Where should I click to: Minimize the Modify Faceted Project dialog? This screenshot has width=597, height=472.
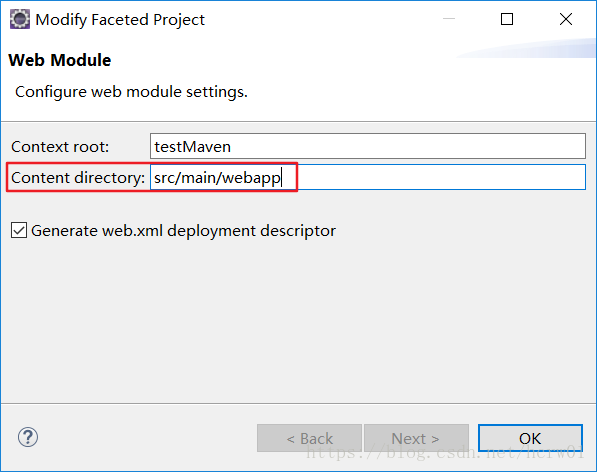pyautogui.click(x=449, y=19)
